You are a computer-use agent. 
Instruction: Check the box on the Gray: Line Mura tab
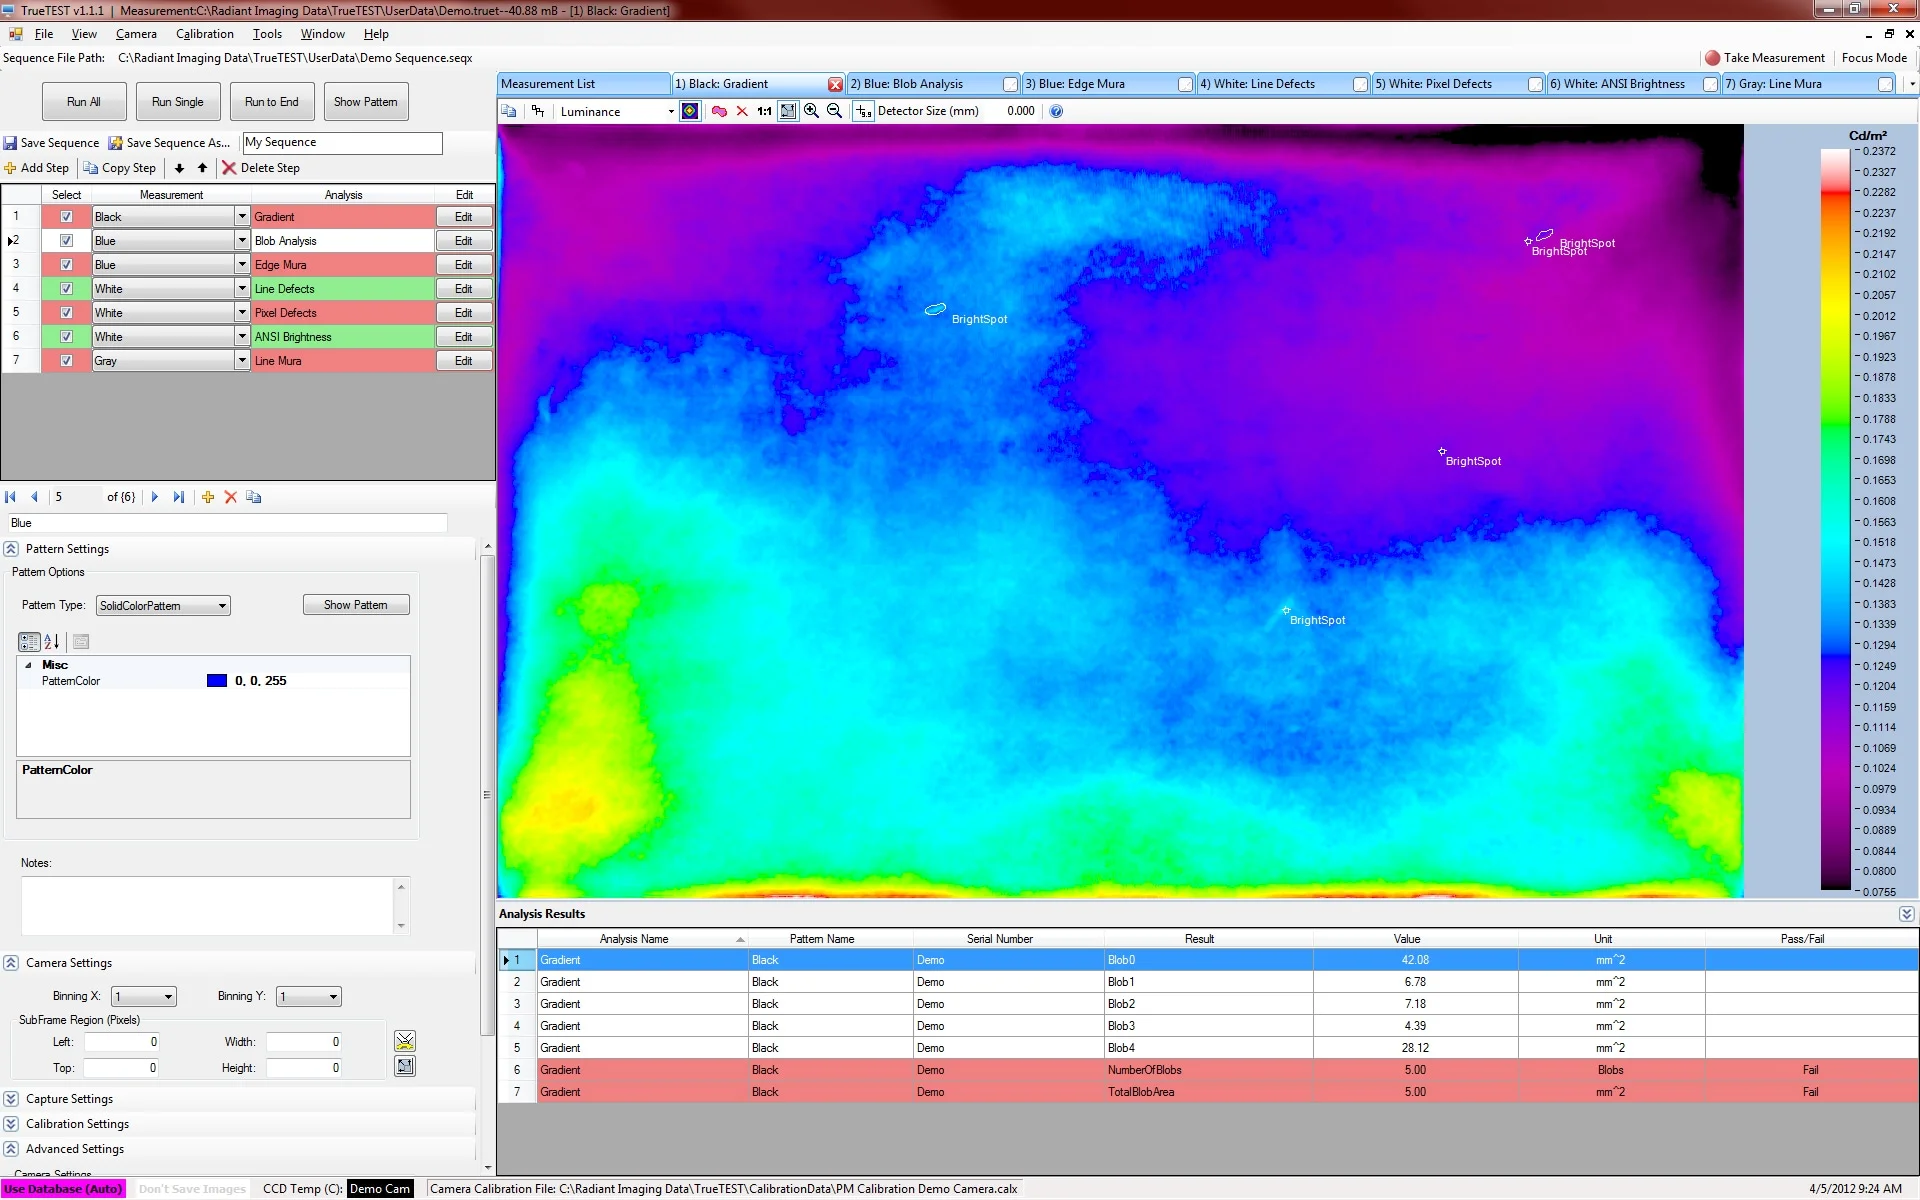[1885, 84]
